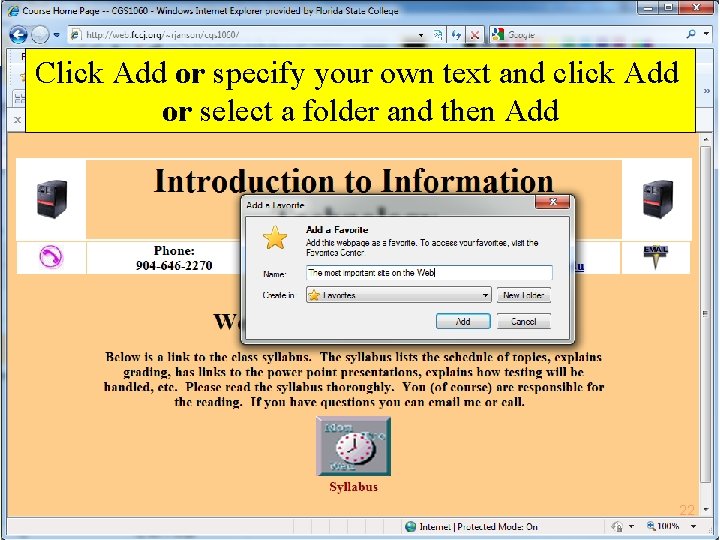Click phone number 904-646-2270
The width and height of the screenshot is (720, 540).
[x=174, y=265]
